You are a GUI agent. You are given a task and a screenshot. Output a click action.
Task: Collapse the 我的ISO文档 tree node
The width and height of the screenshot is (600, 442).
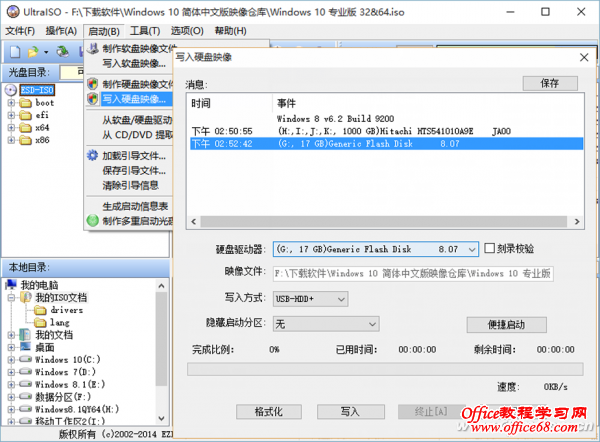click(11, 297)
